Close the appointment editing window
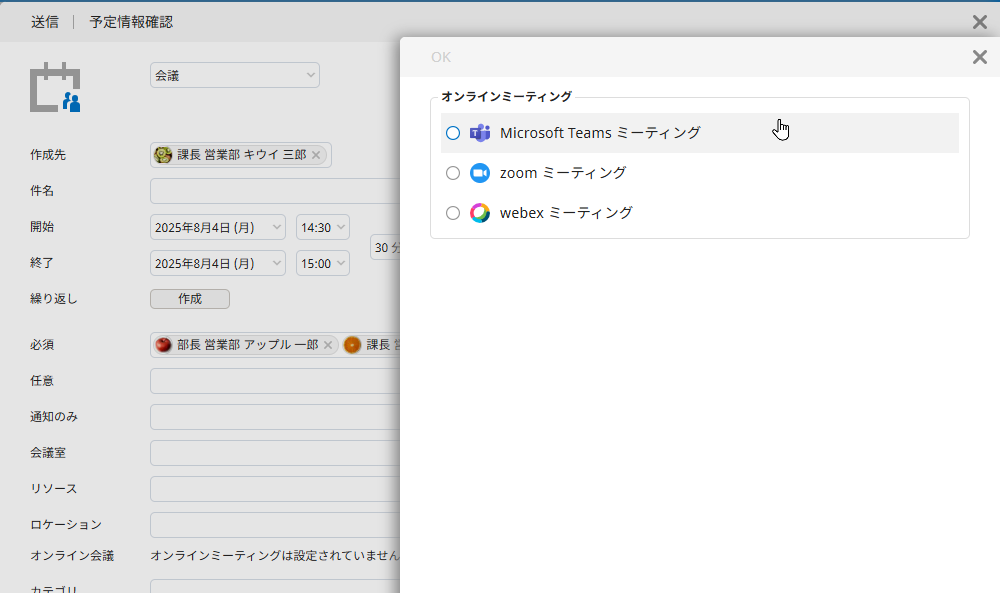Image resolution: width=1000 pixels, height=593 pixels. (980, 22)
